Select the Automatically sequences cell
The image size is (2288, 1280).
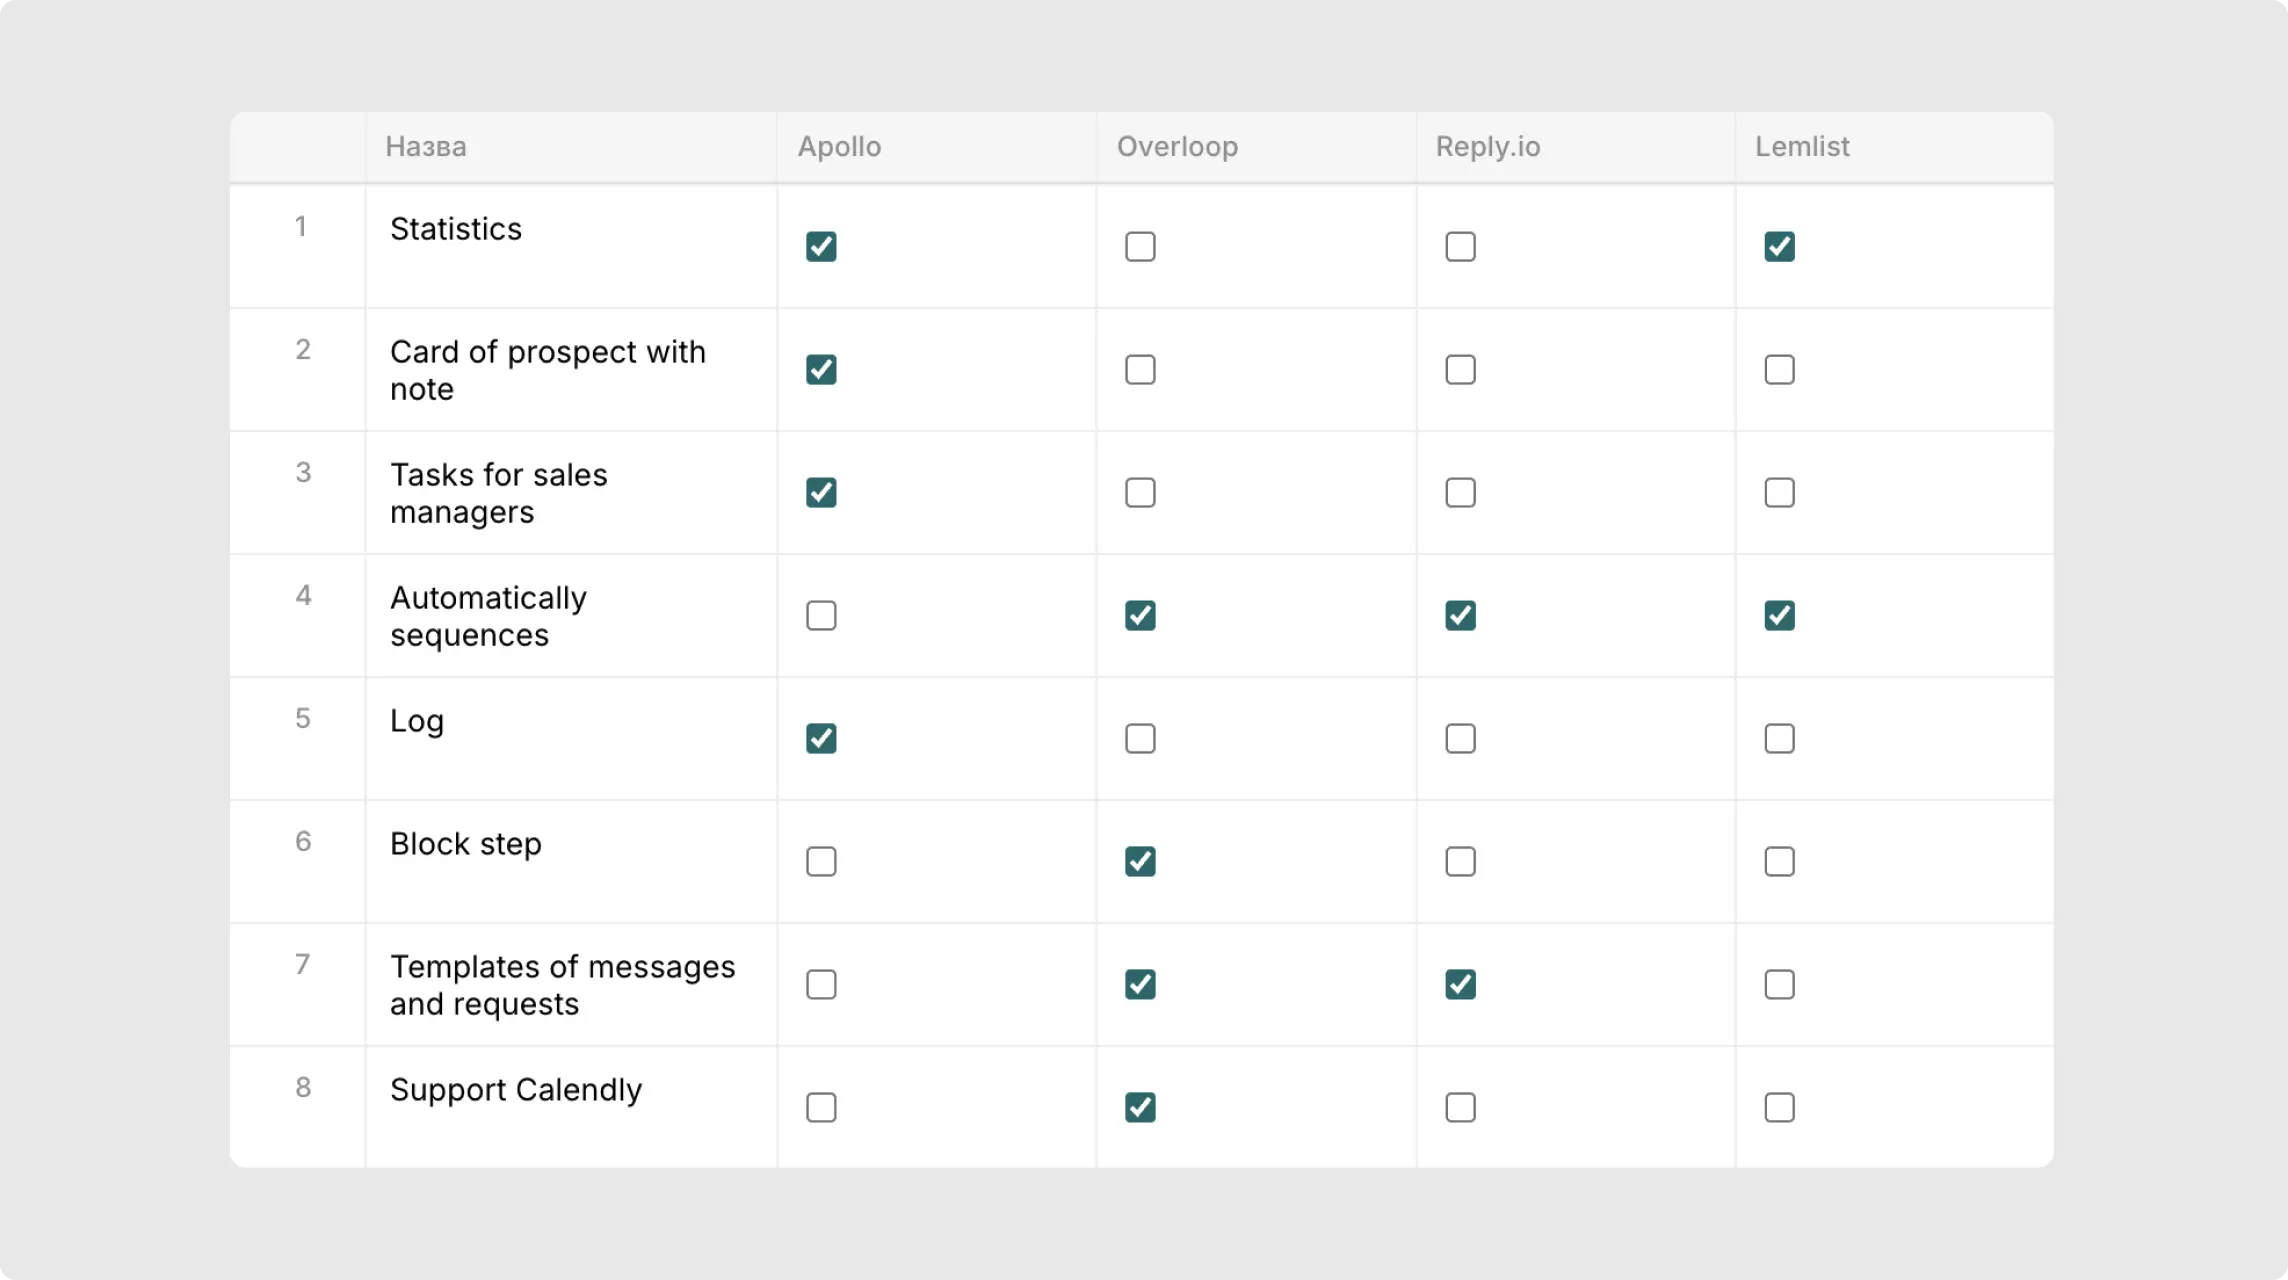tap(571, 616)
